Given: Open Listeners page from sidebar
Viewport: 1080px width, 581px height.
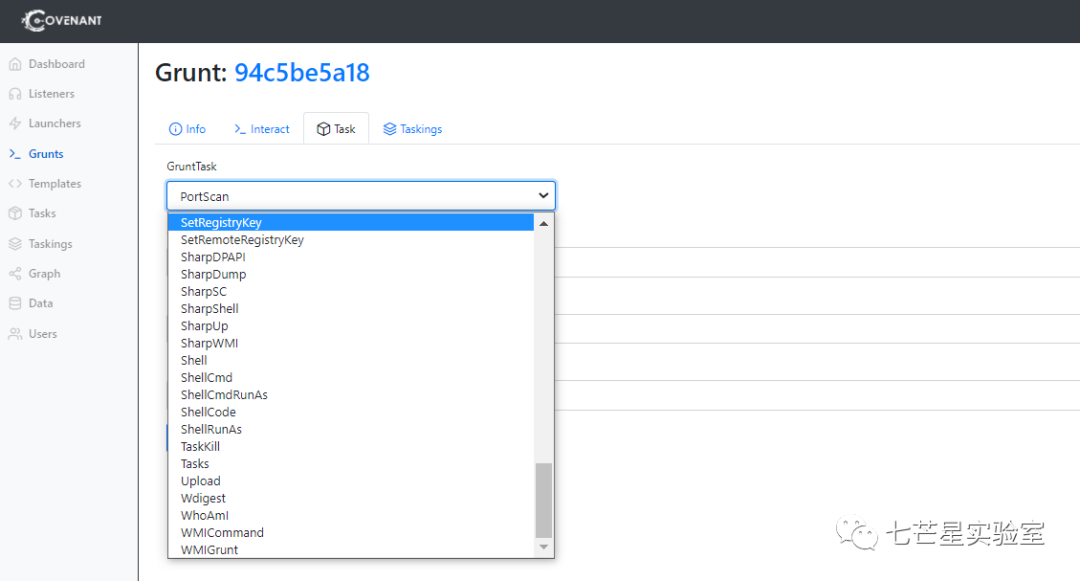Looking at the screenshot, I should [52, 94].
